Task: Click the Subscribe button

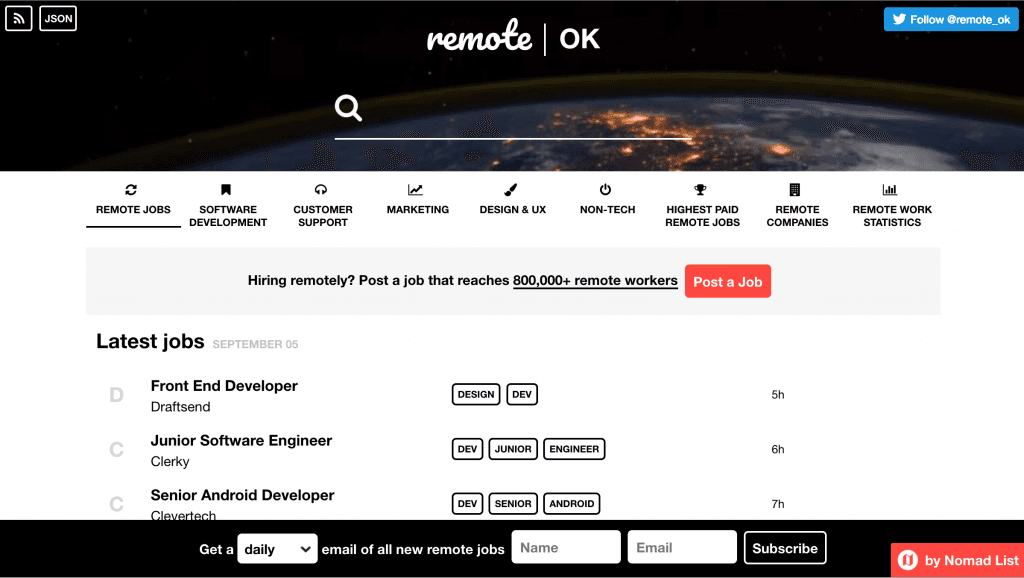Action: tap(785, 548)
